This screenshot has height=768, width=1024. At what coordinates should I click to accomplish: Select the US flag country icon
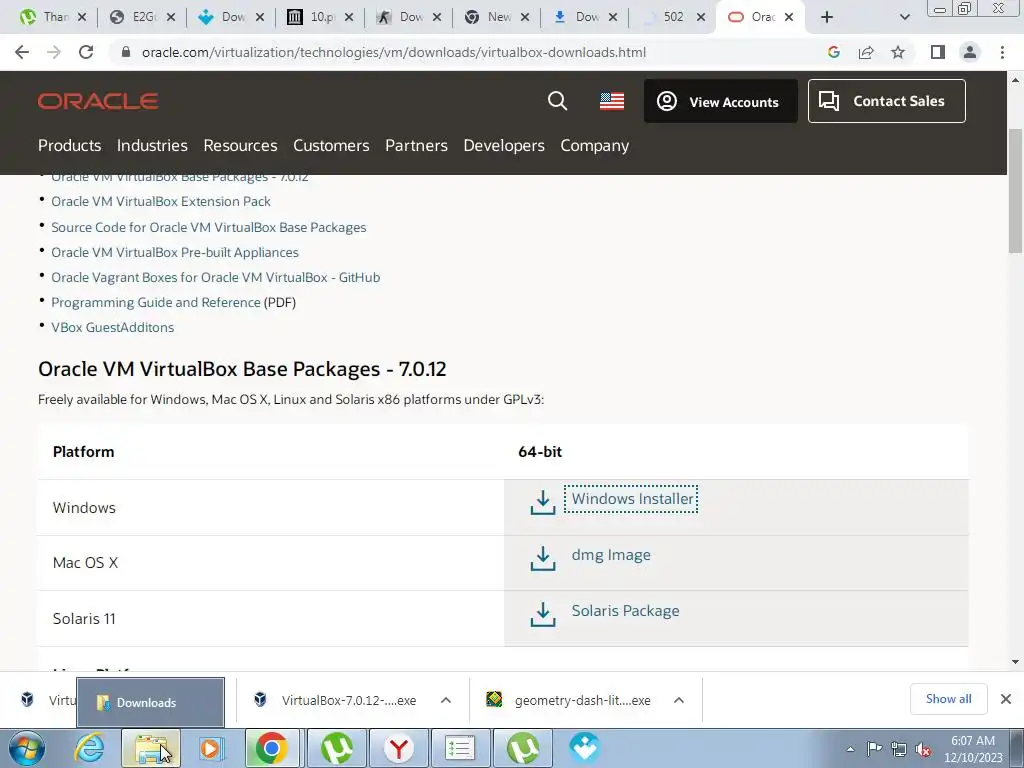tap(612, 101)
